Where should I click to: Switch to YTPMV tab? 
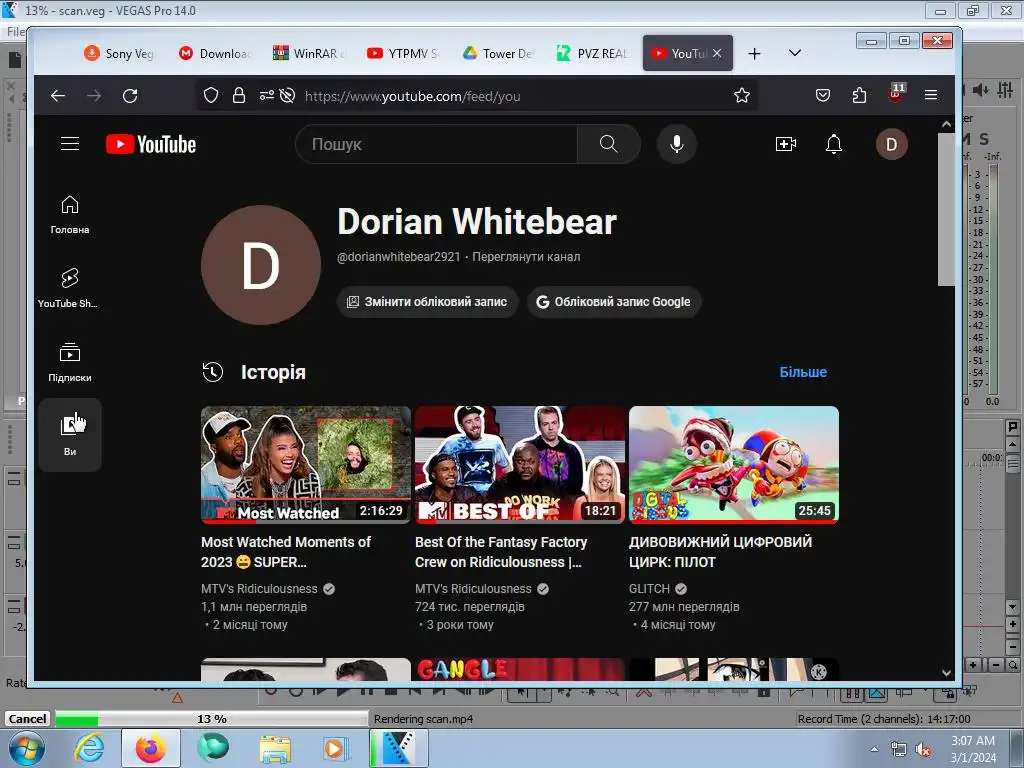click(404, 54)
